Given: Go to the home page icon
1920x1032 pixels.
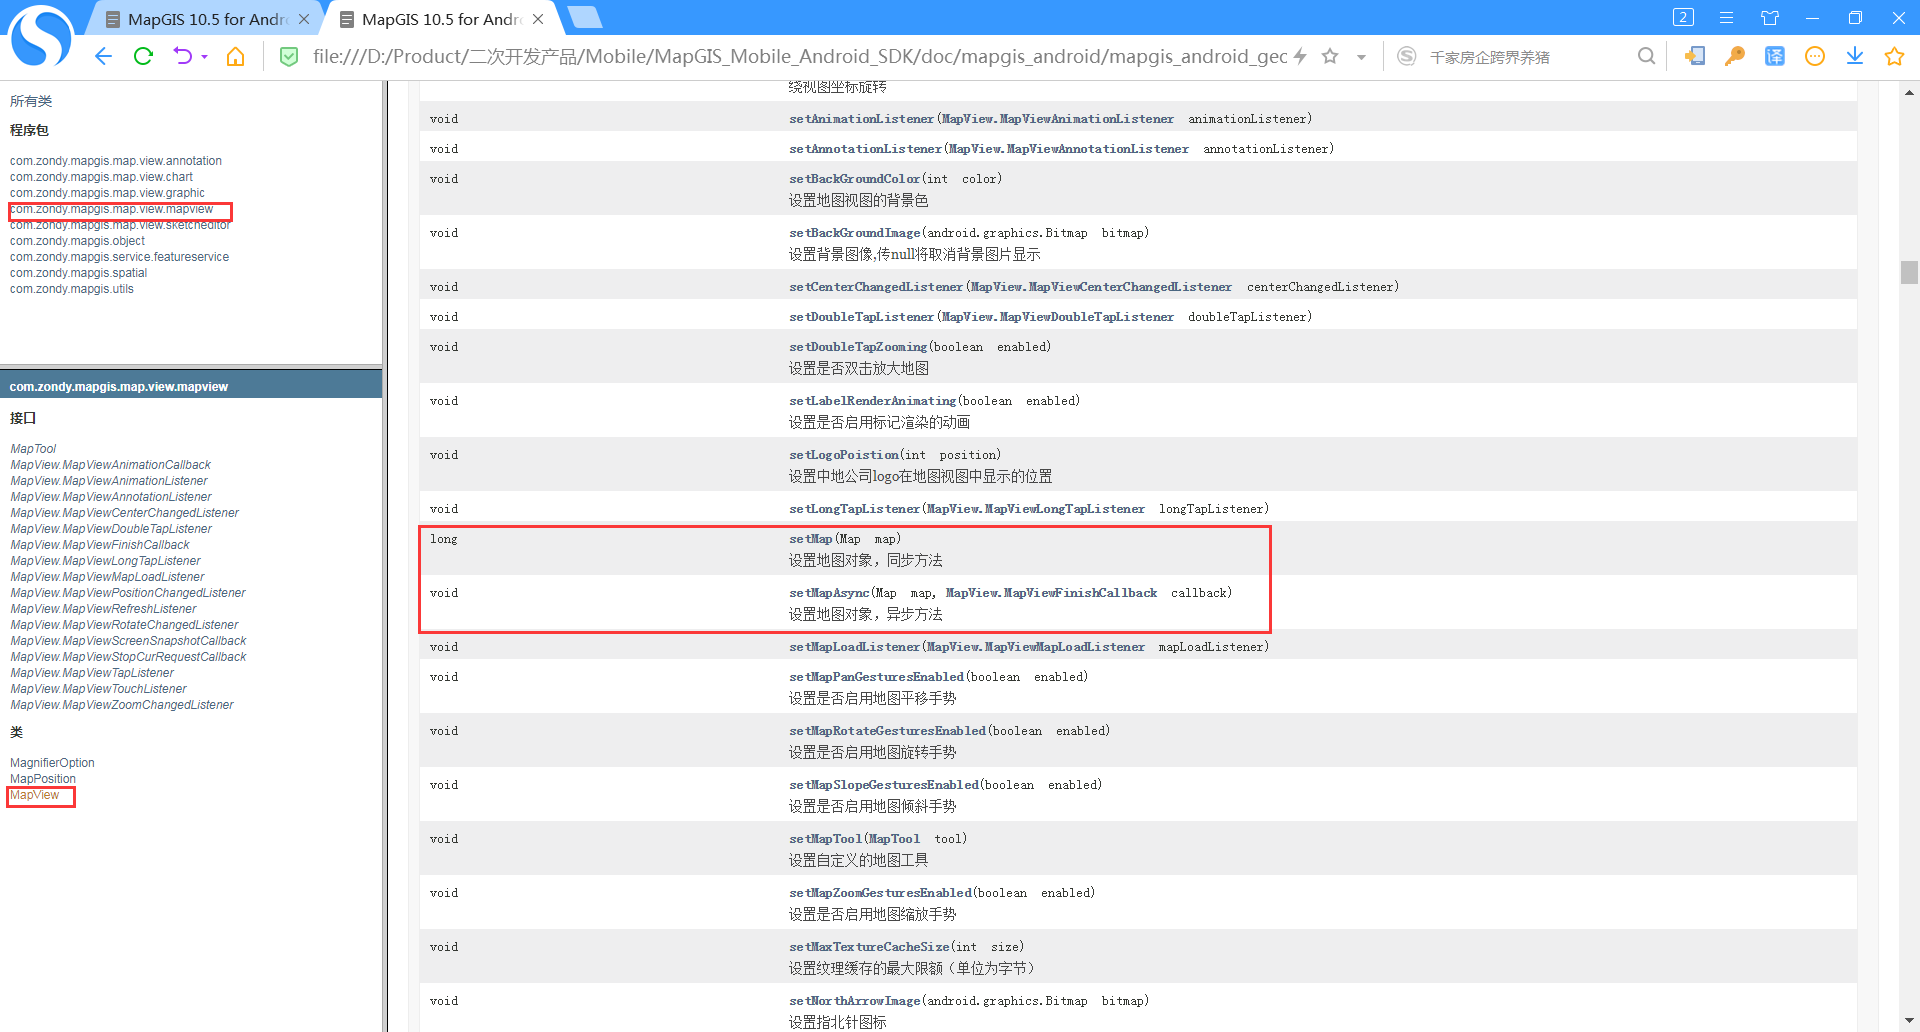Looking at the screenshot, I should click(x=236, y=57).
